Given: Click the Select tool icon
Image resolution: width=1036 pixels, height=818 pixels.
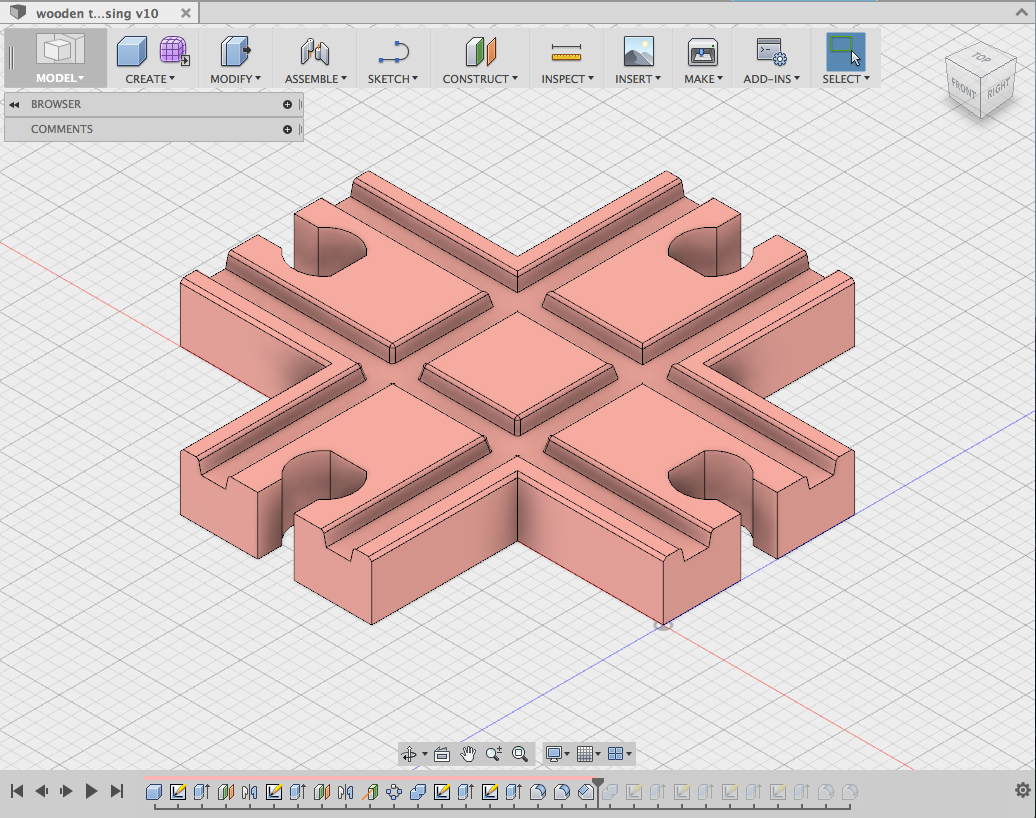Looking at the screenshot, I should [845, 52].
